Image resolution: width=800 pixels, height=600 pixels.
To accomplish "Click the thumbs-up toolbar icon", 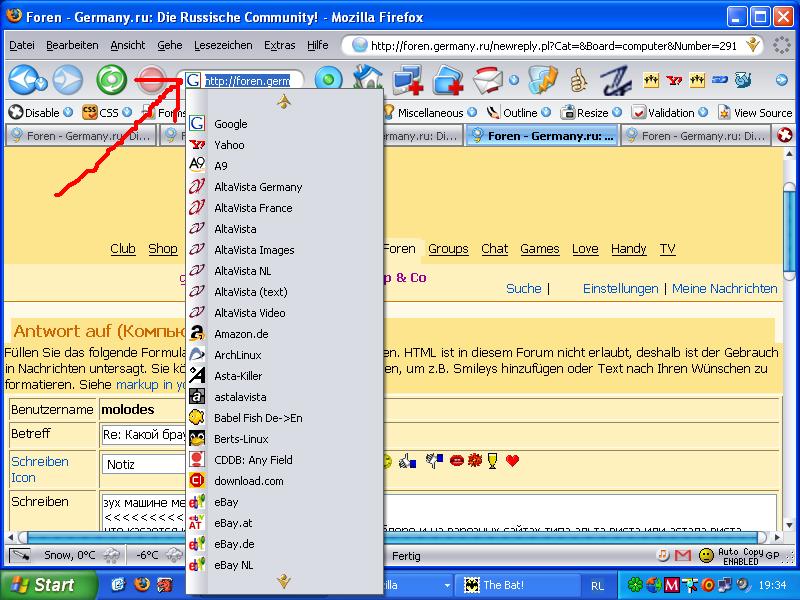I will pos(578,80).
